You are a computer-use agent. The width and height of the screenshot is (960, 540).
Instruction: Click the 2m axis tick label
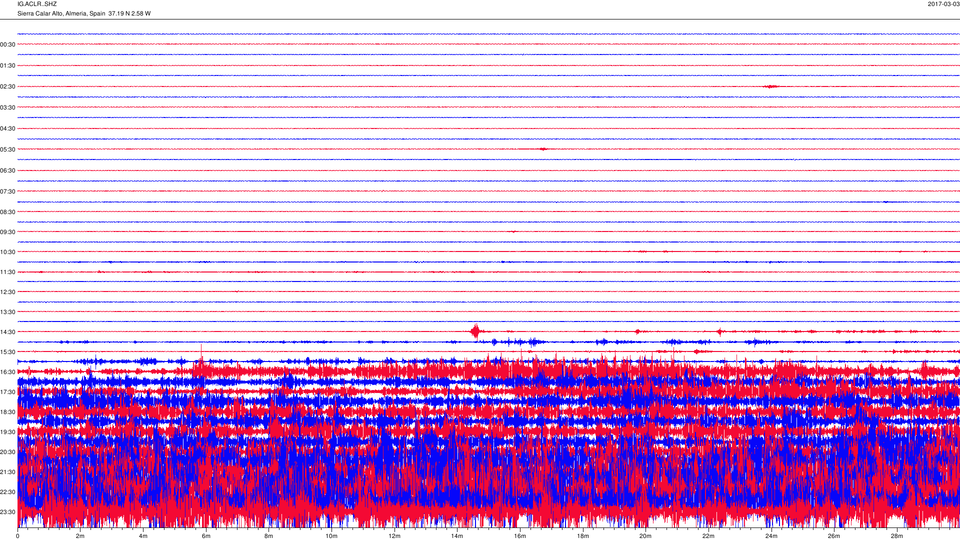point(80,536)
